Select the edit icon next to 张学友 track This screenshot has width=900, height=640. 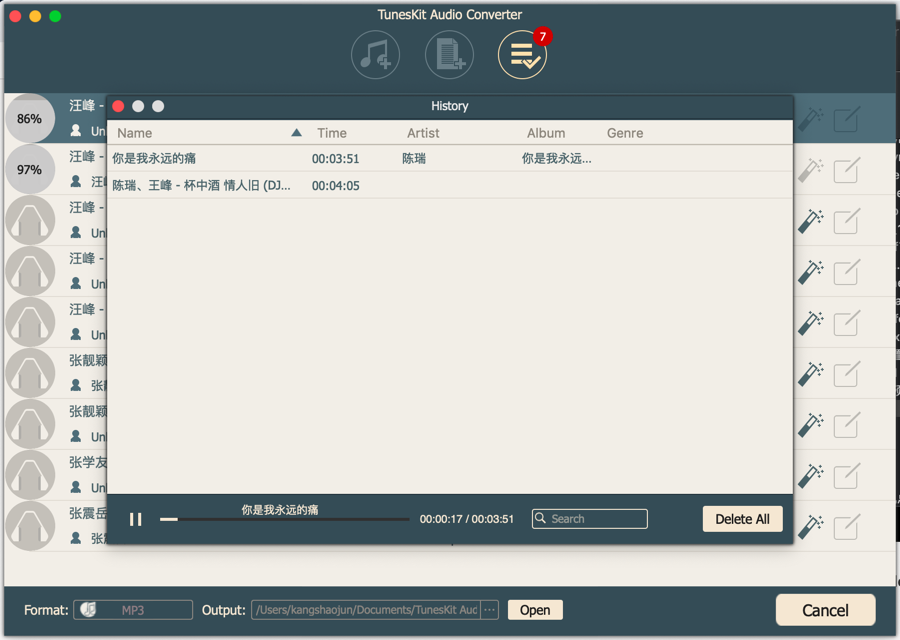coord(845,474)
